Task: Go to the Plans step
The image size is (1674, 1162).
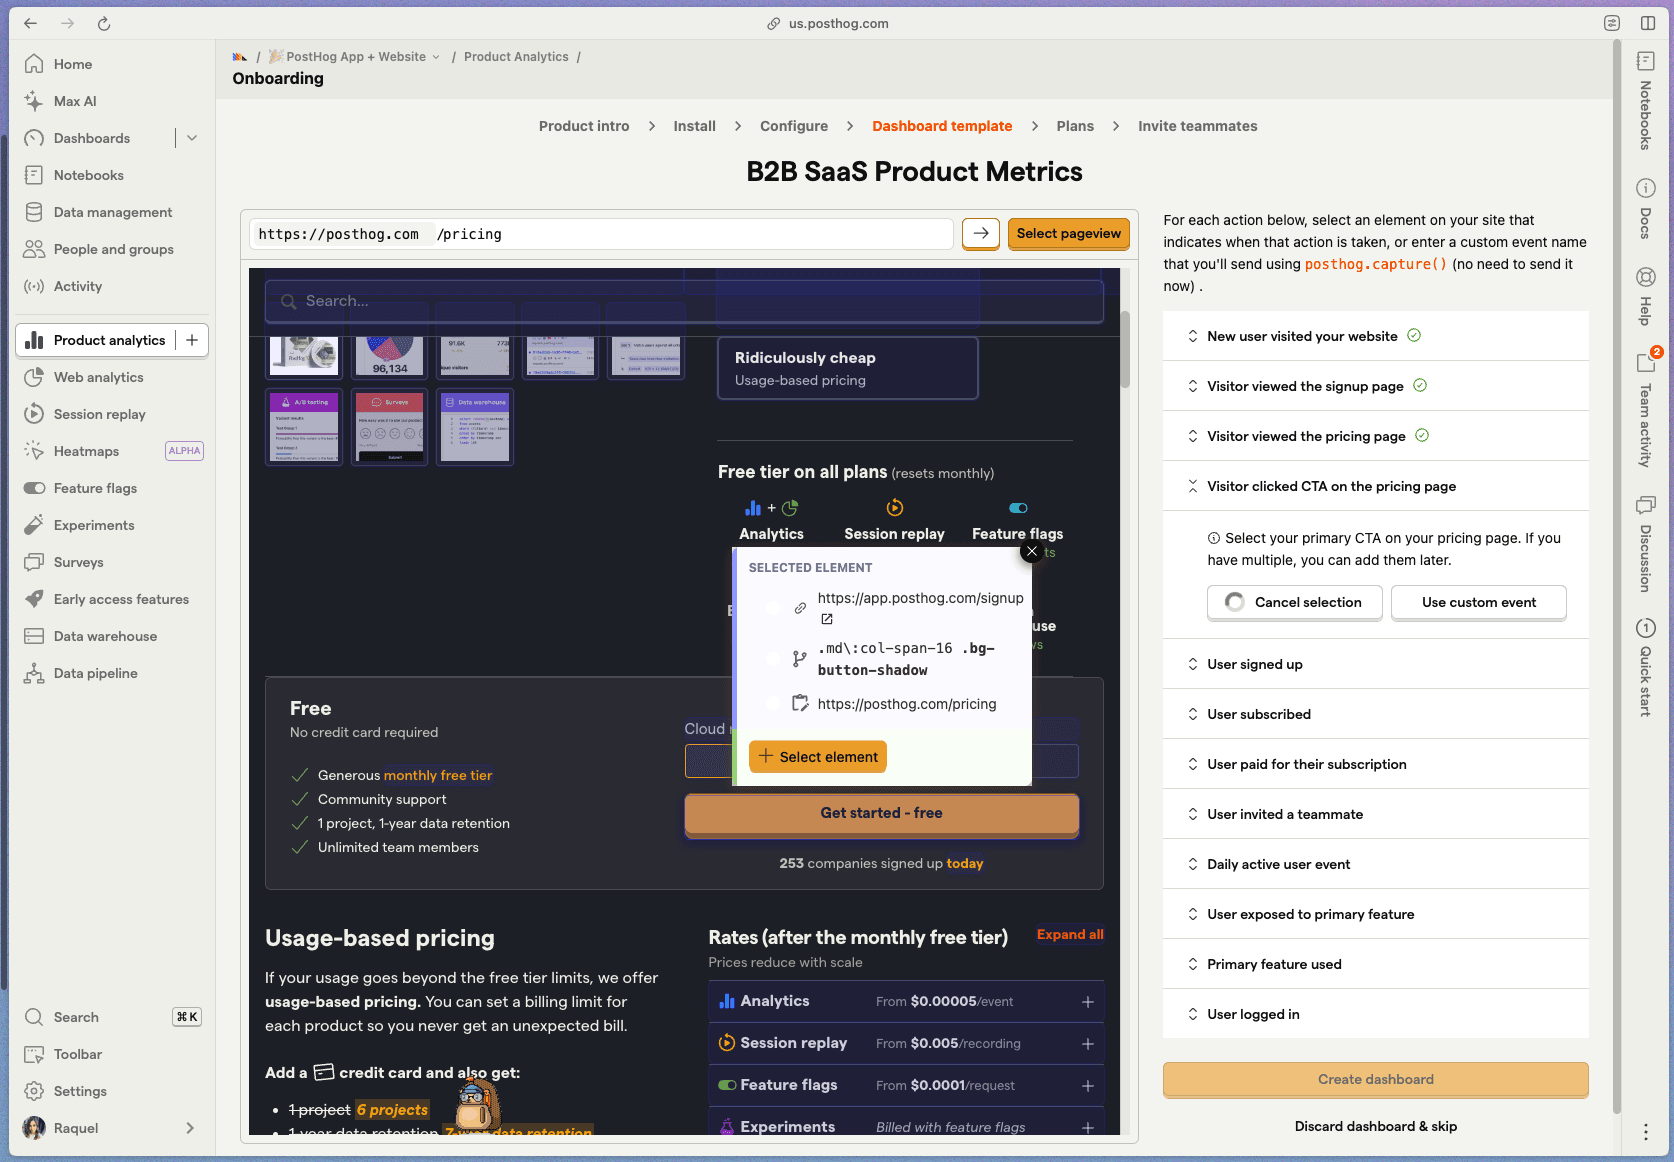Action: click(1075, 126)
